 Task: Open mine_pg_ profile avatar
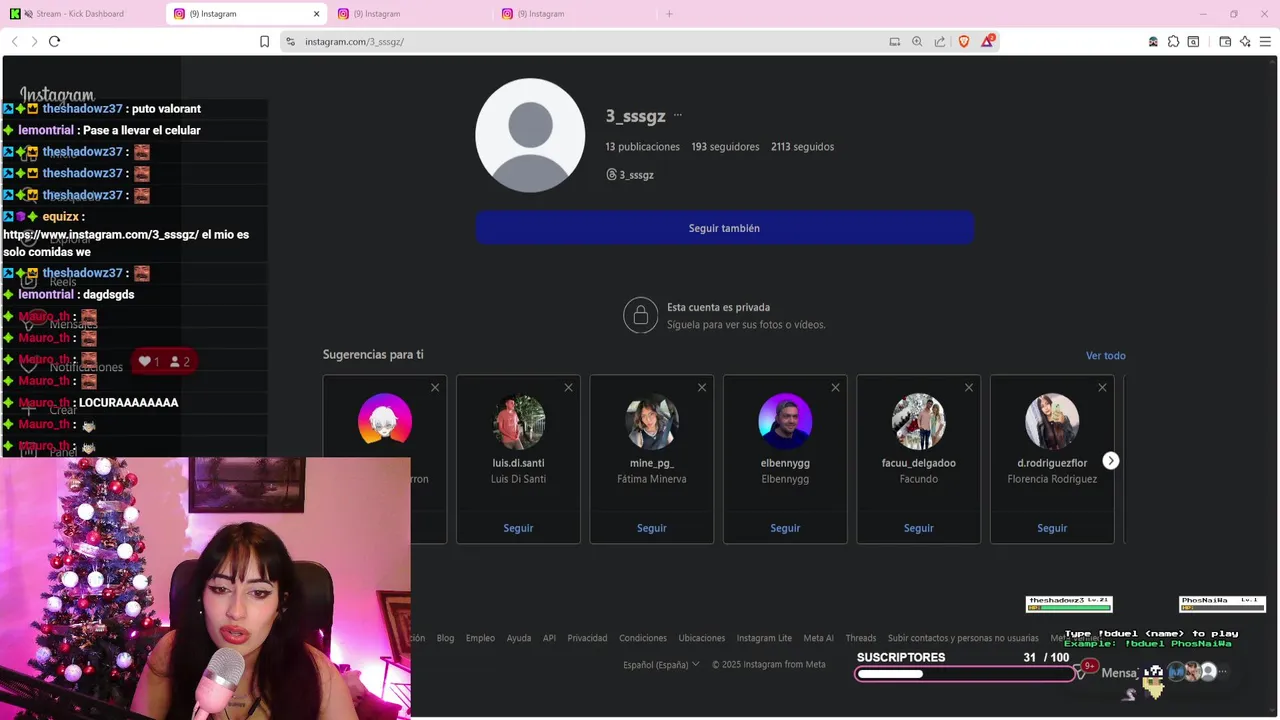tap(652, 421)
